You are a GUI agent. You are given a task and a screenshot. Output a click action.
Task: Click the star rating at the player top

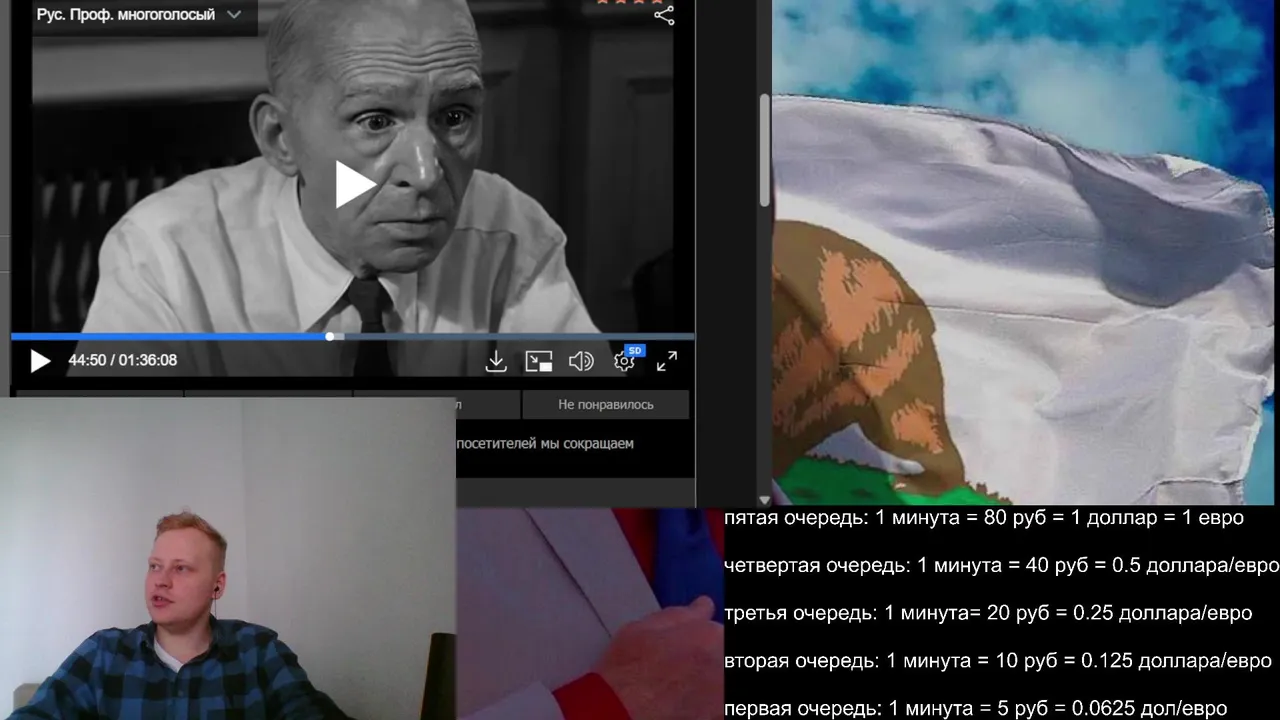pos(630,2)
